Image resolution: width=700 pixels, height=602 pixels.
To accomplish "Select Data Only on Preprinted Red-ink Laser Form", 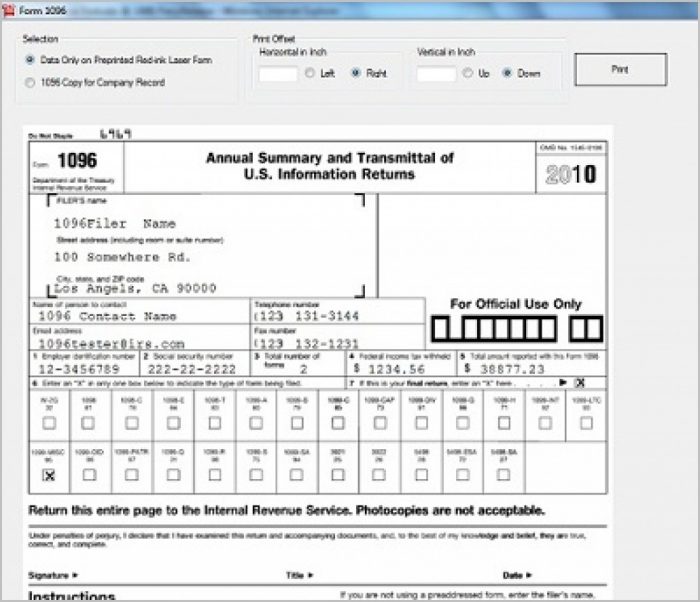I will point(30,60).
